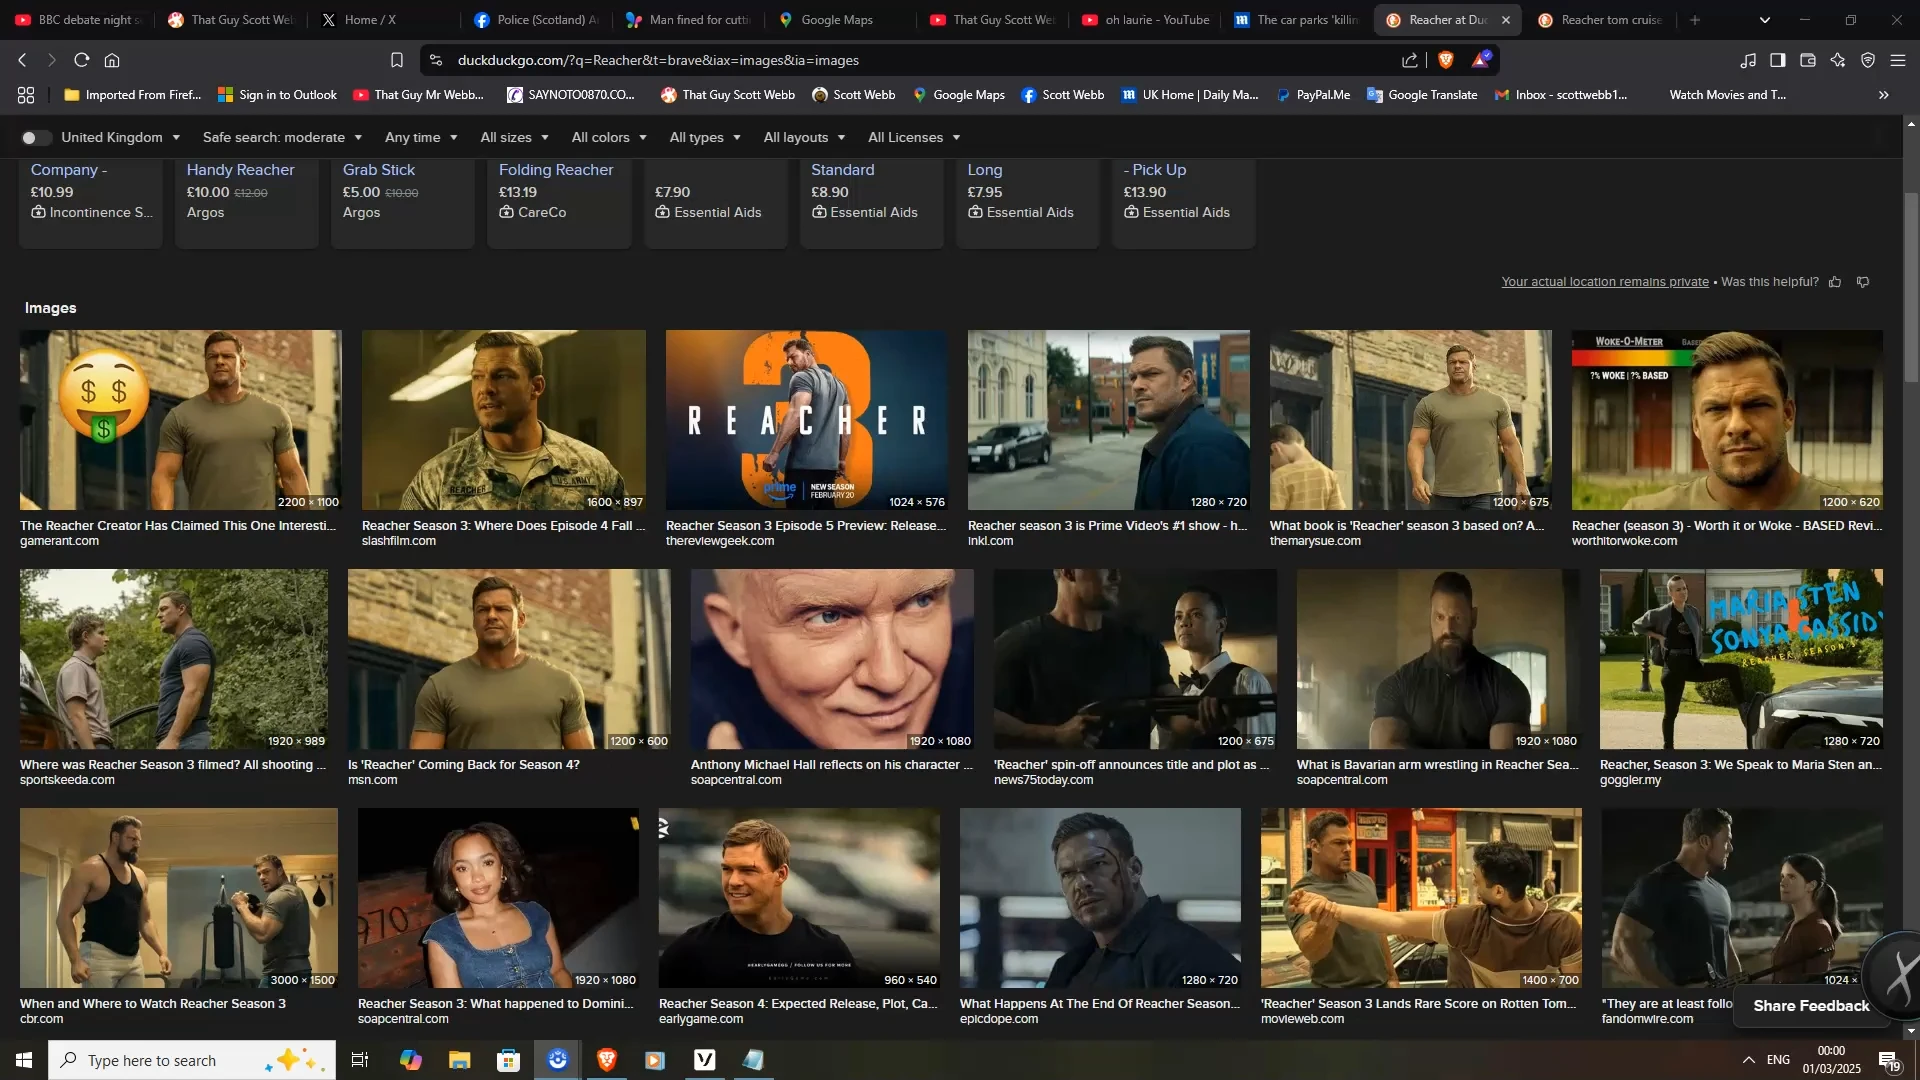Open Task View on the taskbar
Screen dimensions: 1920x1080
point(360,1060)
